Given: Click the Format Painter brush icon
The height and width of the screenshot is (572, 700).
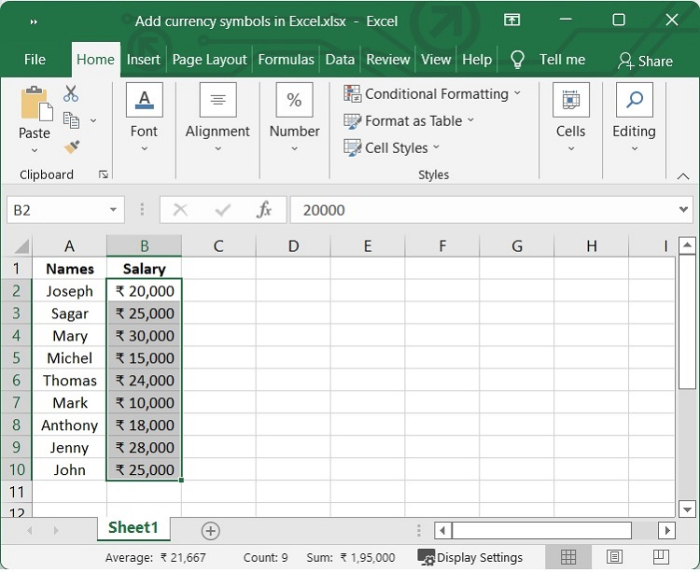Looking at the screenshot, I should click(x=71, y=147).
